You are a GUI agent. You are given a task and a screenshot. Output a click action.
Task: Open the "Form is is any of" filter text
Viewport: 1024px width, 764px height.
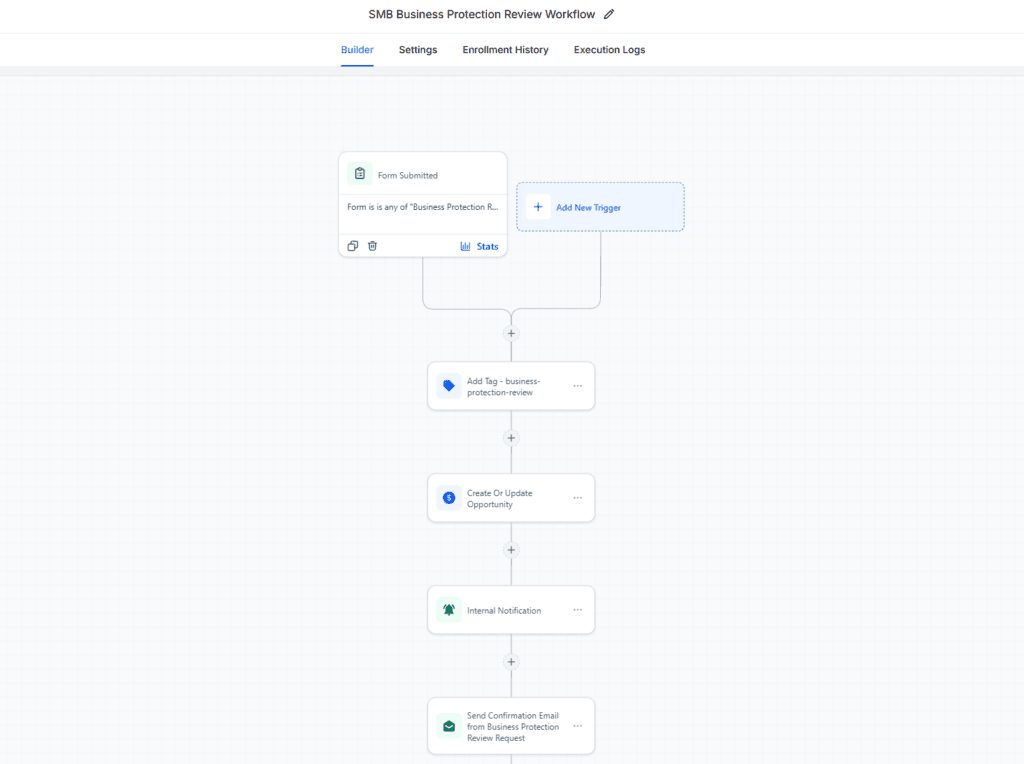(423, 207)
